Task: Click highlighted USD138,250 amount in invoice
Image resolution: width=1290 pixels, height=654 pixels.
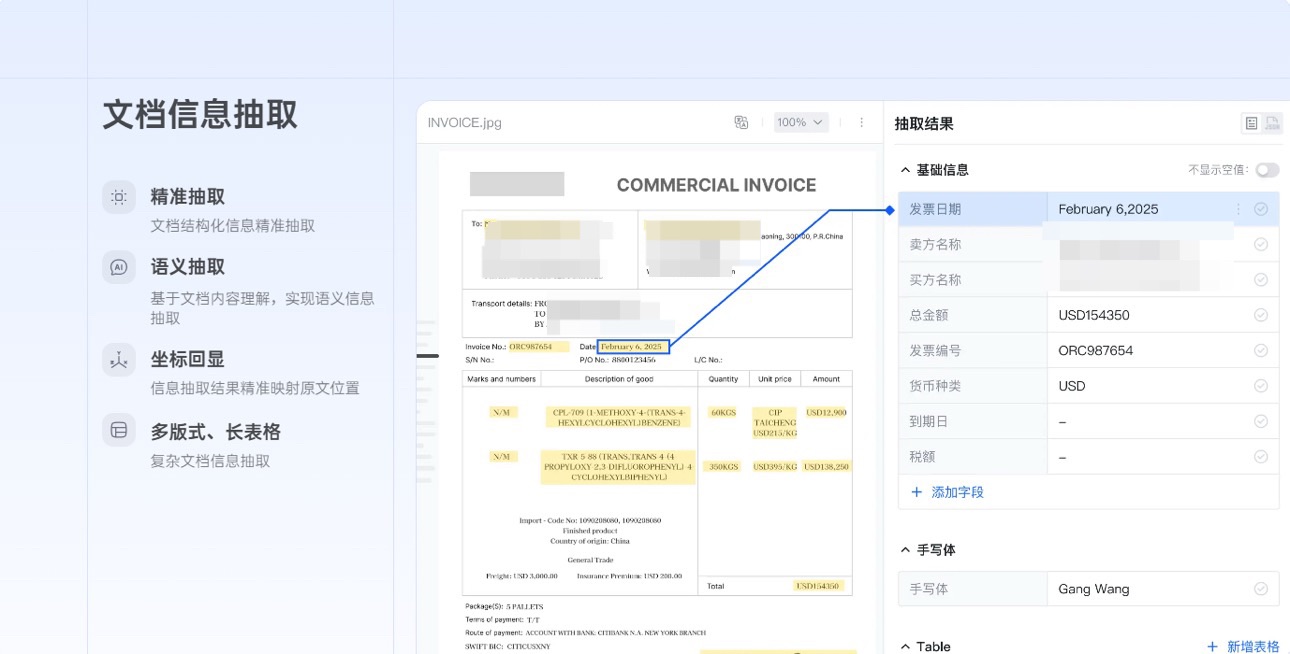Action: [827, 466]
